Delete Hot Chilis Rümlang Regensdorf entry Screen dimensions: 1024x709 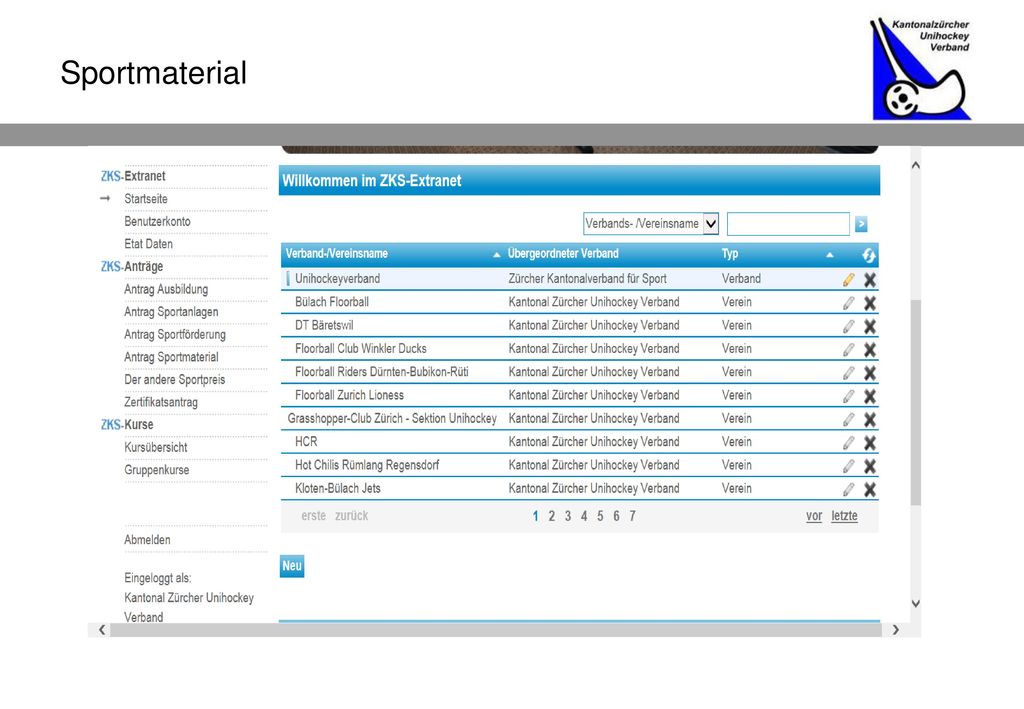pyautogui.click(x=870, y=466)
